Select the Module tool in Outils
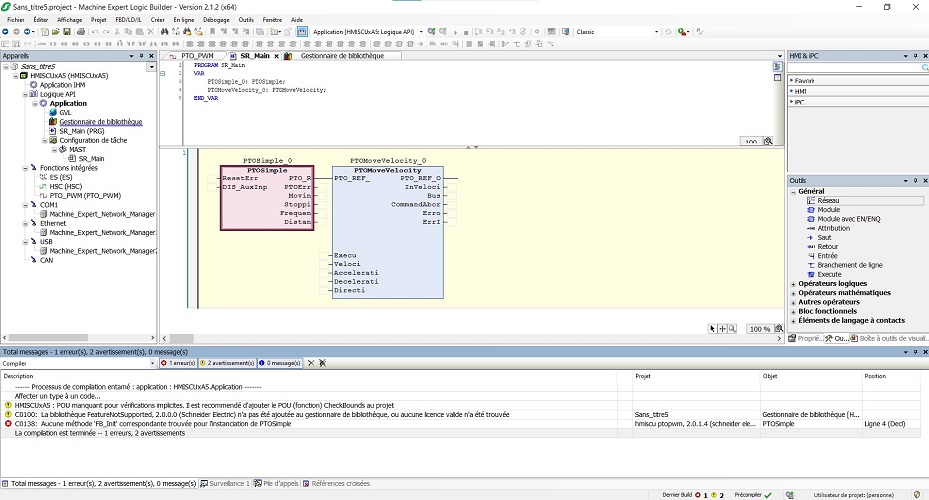 pos(828,209)
